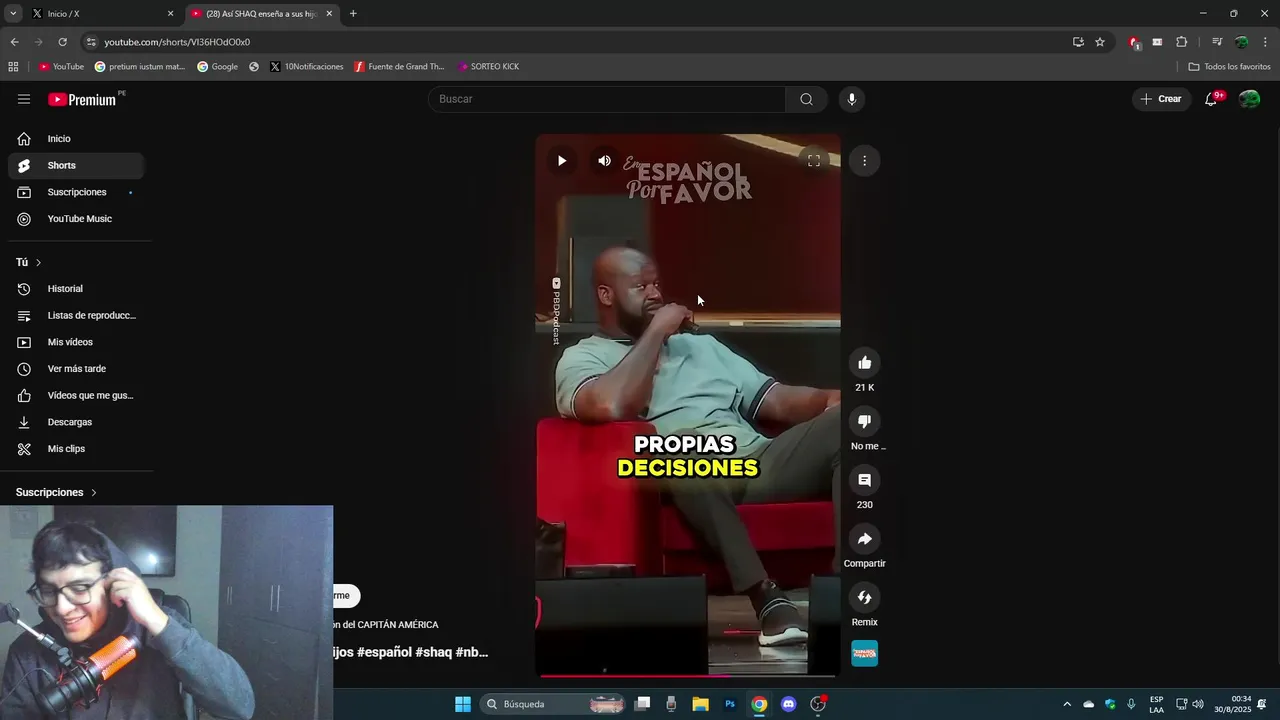Open Historial in the sidebar
1280x720 pixels.
[76, 289]
